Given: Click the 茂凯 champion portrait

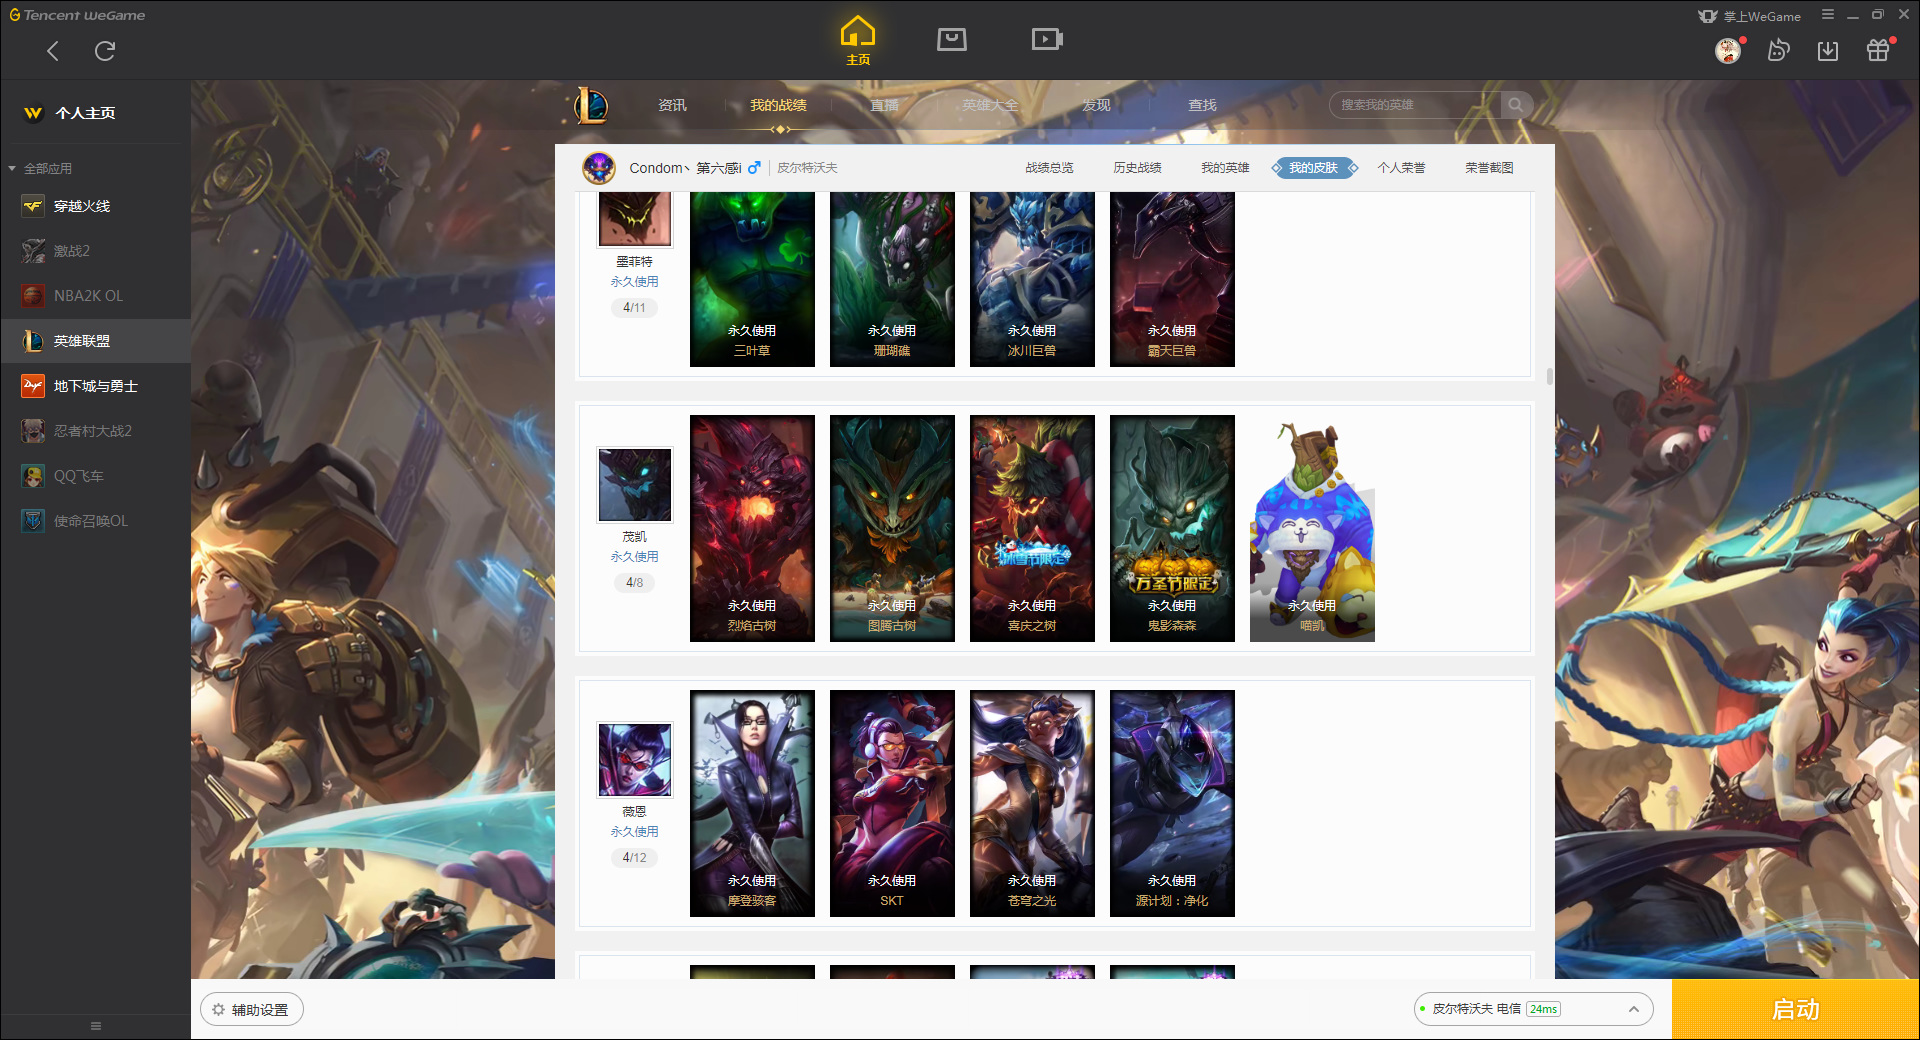Looking at the screenshot, I should [x=635, y=485].
